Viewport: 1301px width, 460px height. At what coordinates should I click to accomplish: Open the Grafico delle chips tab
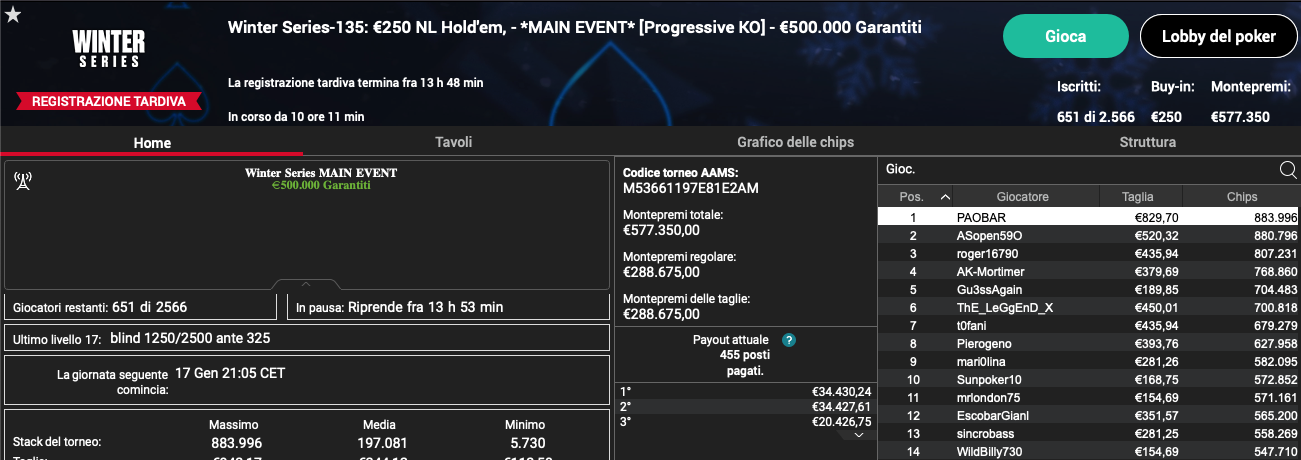coord(795,142)
